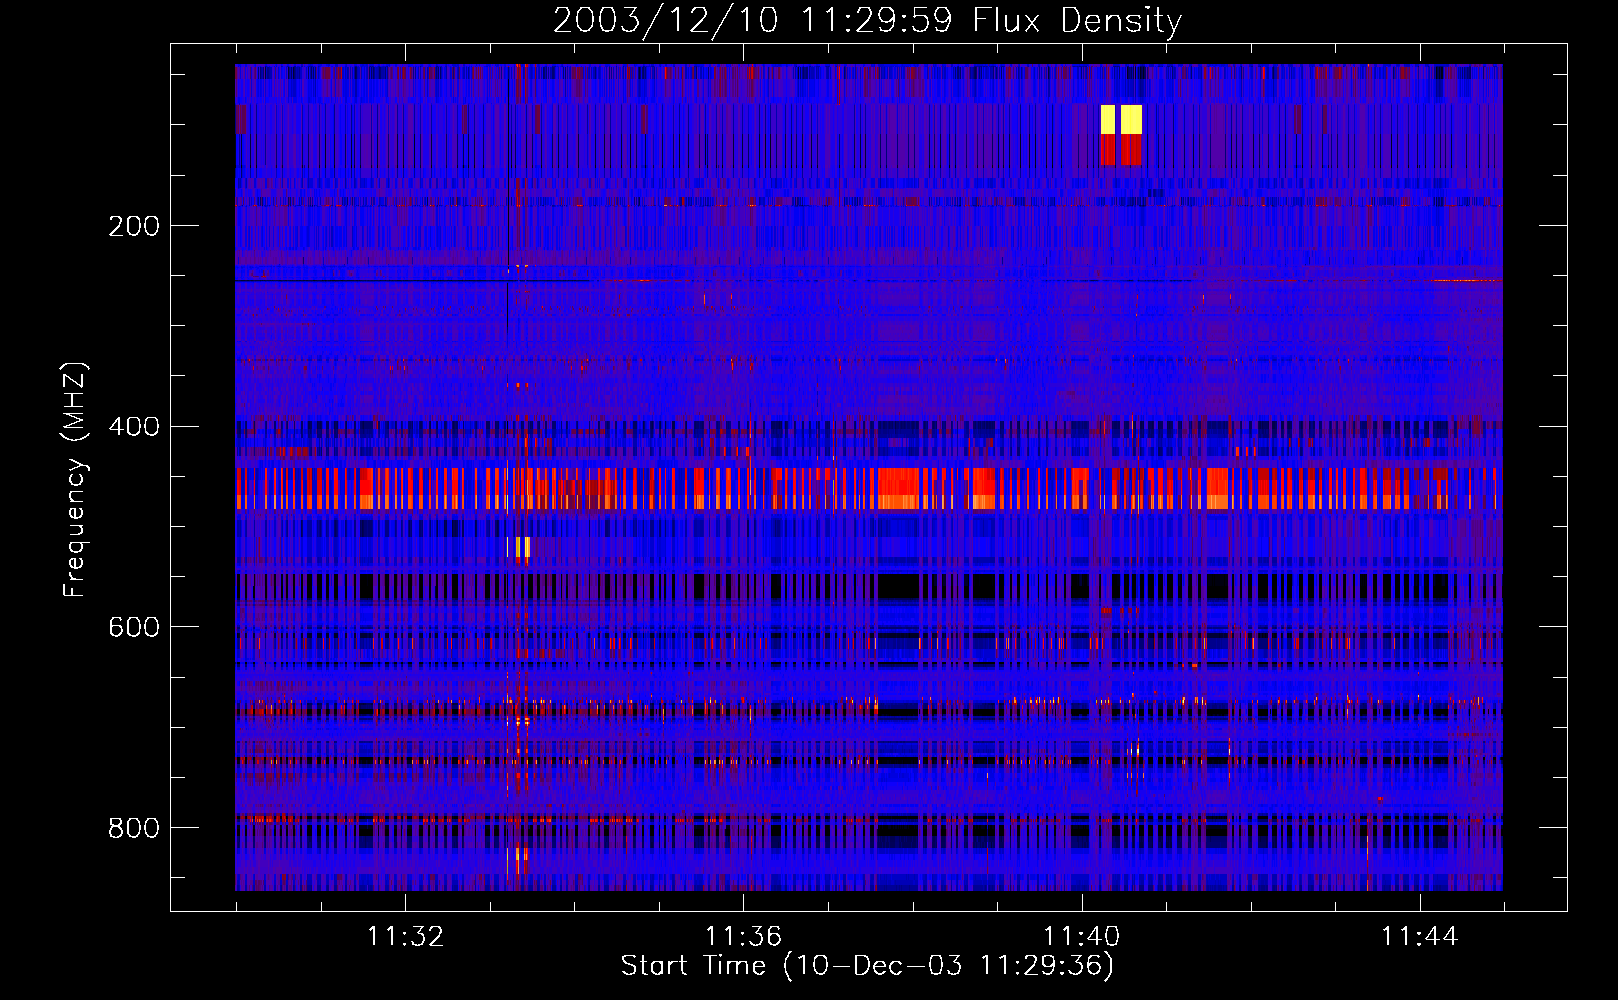Click the 'Start Time (10-Dec-03 11:29:36)' axis label
Viewport: 1618px width, 1000px height.
click(867, 966)
